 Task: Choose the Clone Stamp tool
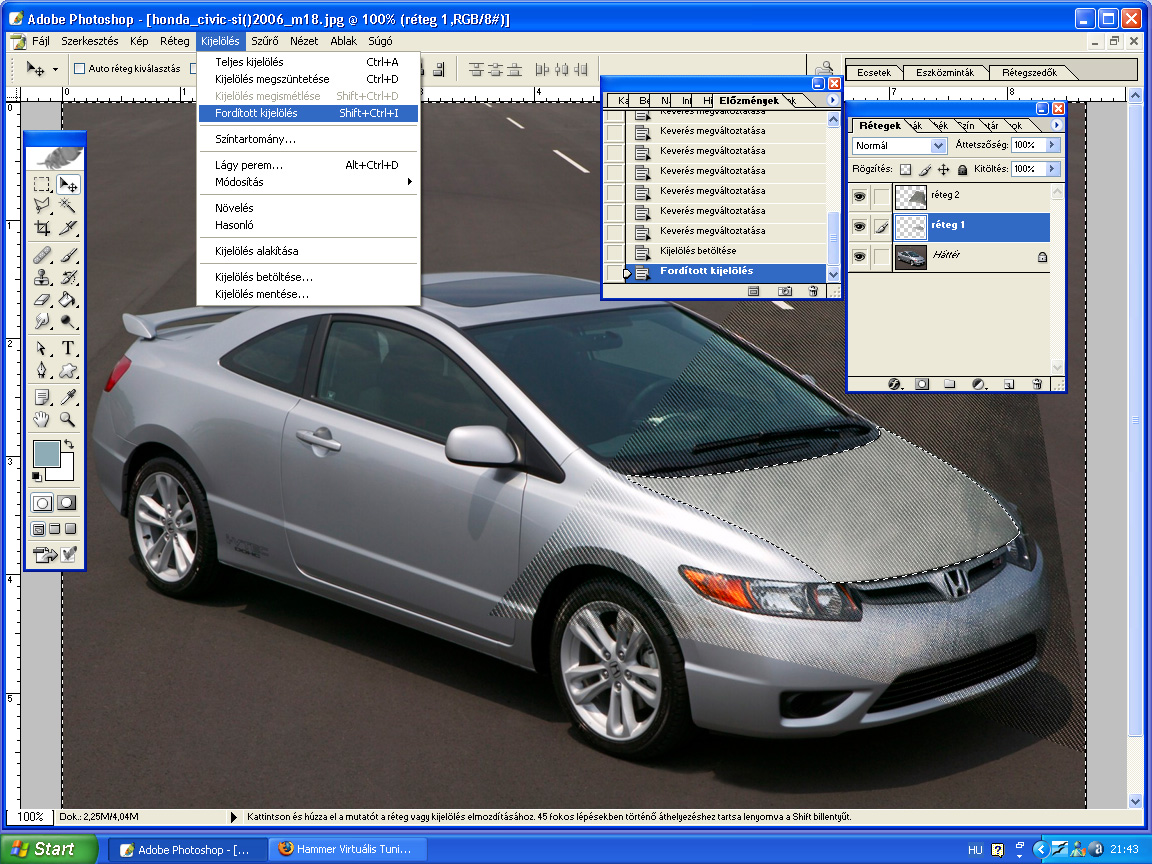(x=42, y=277)
